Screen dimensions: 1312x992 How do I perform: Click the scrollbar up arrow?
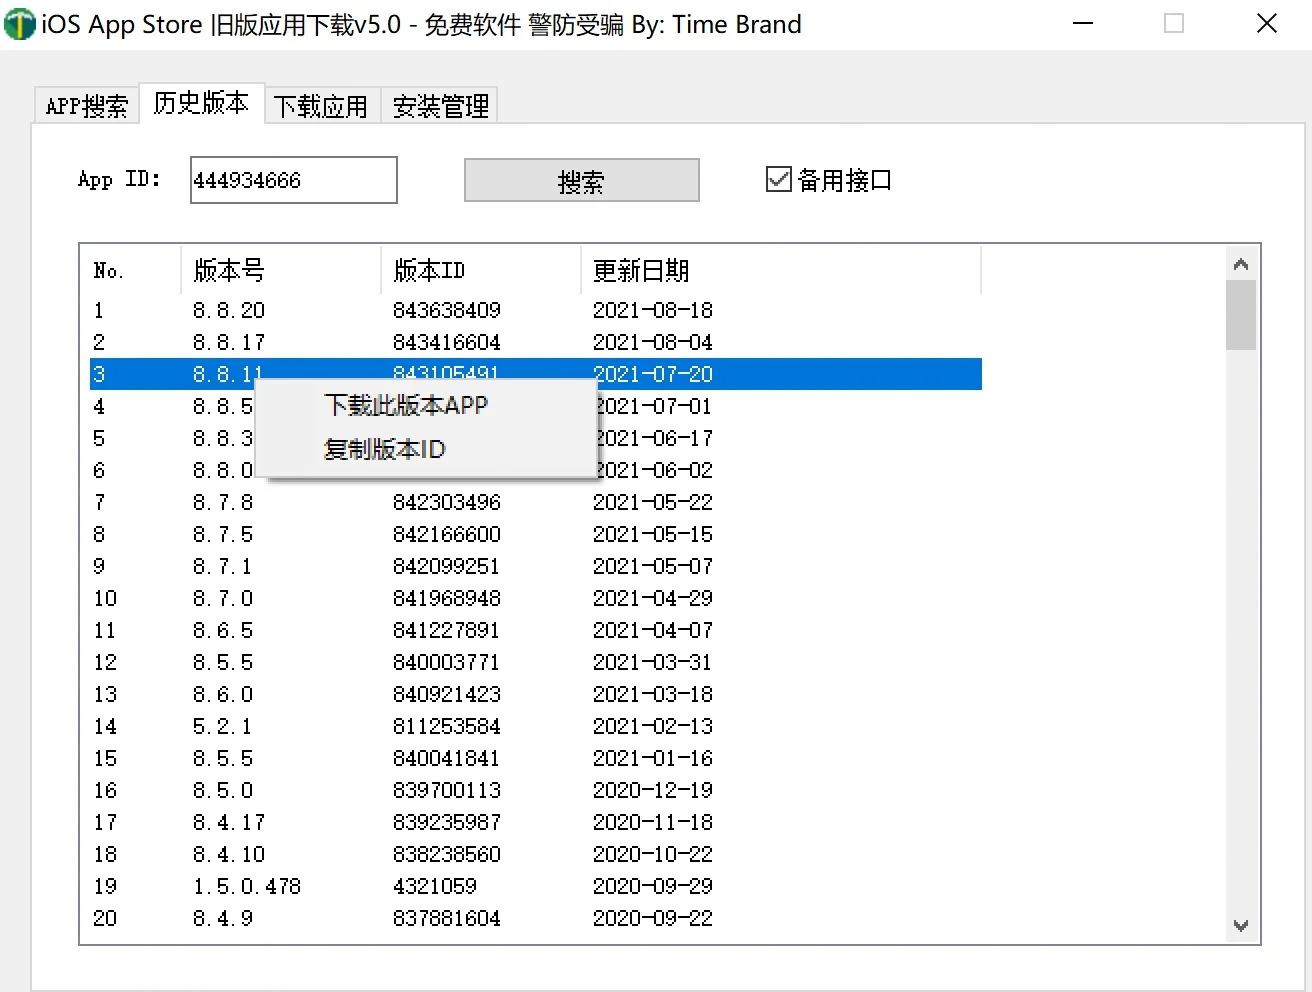pyautogui.click(x=1240, y=263)
